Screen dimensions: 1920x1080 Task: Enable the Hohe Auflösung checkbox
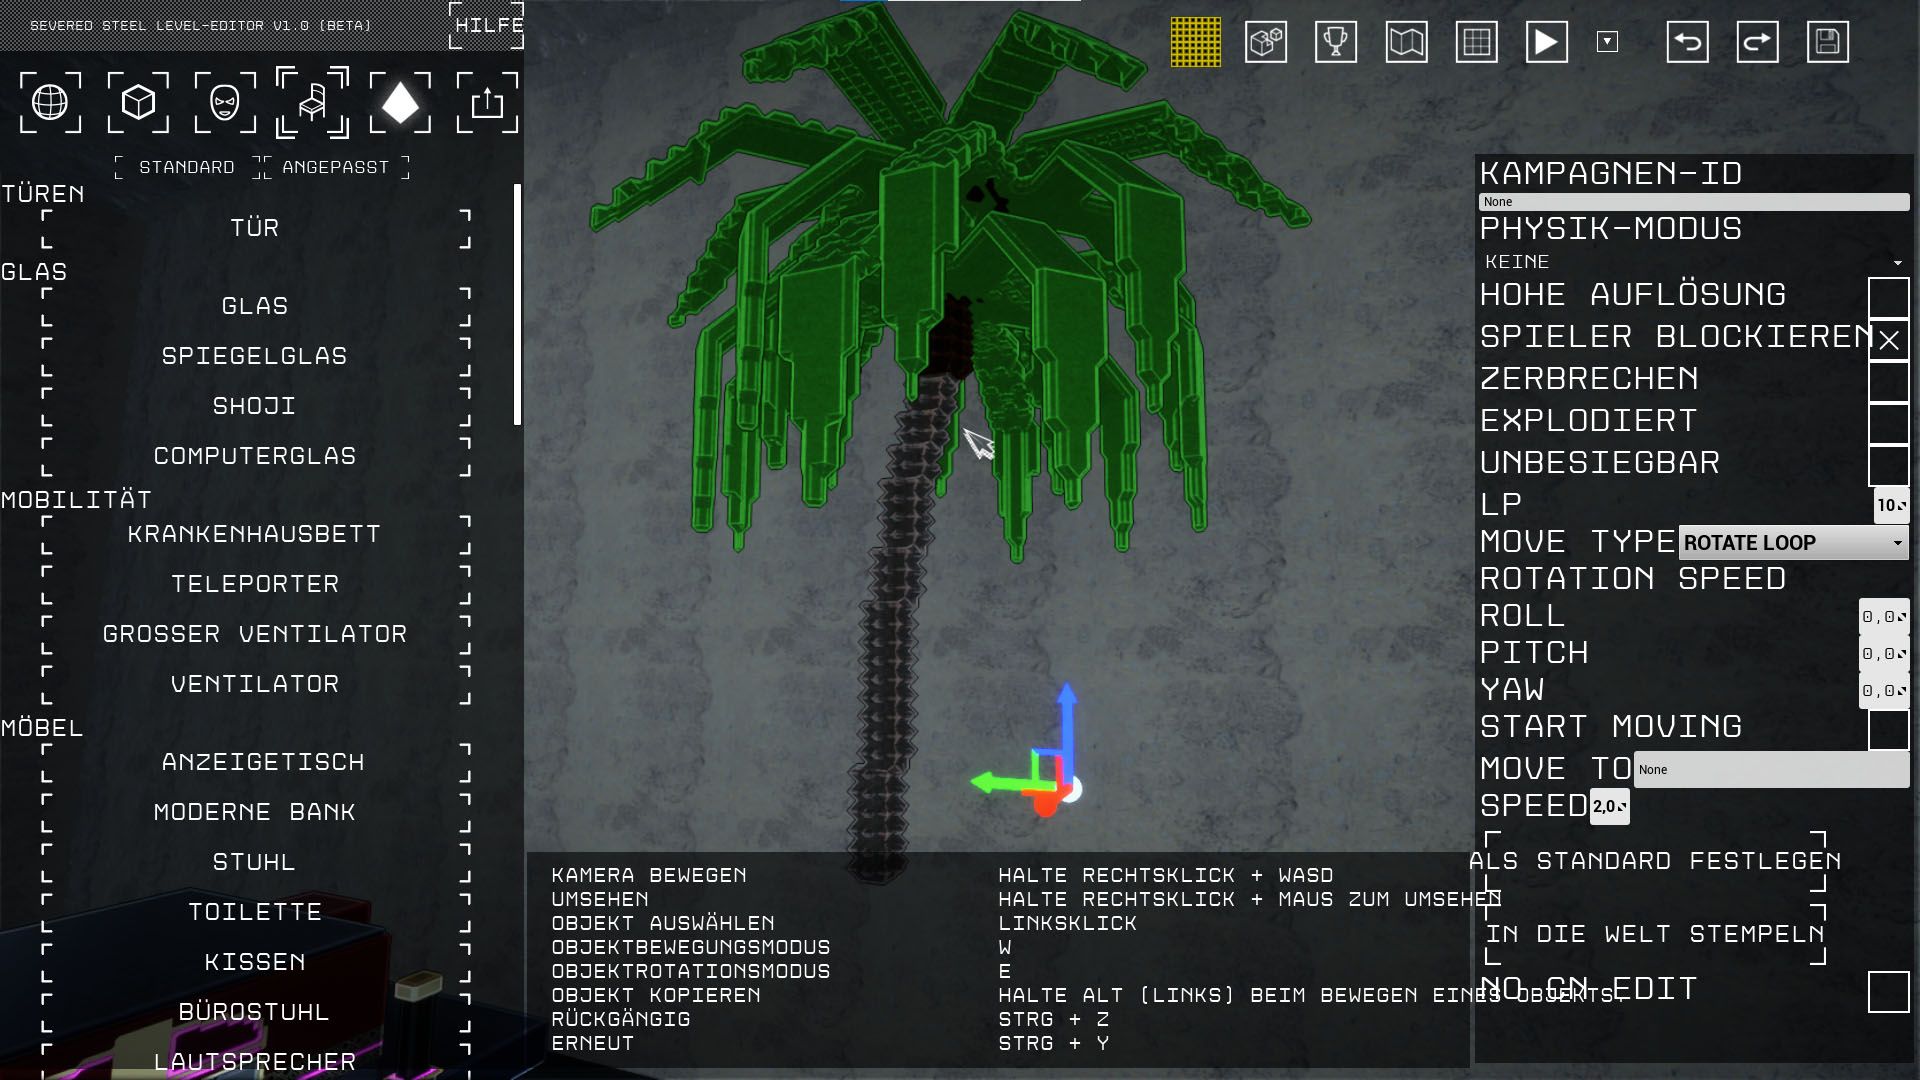coord(1888,297)
